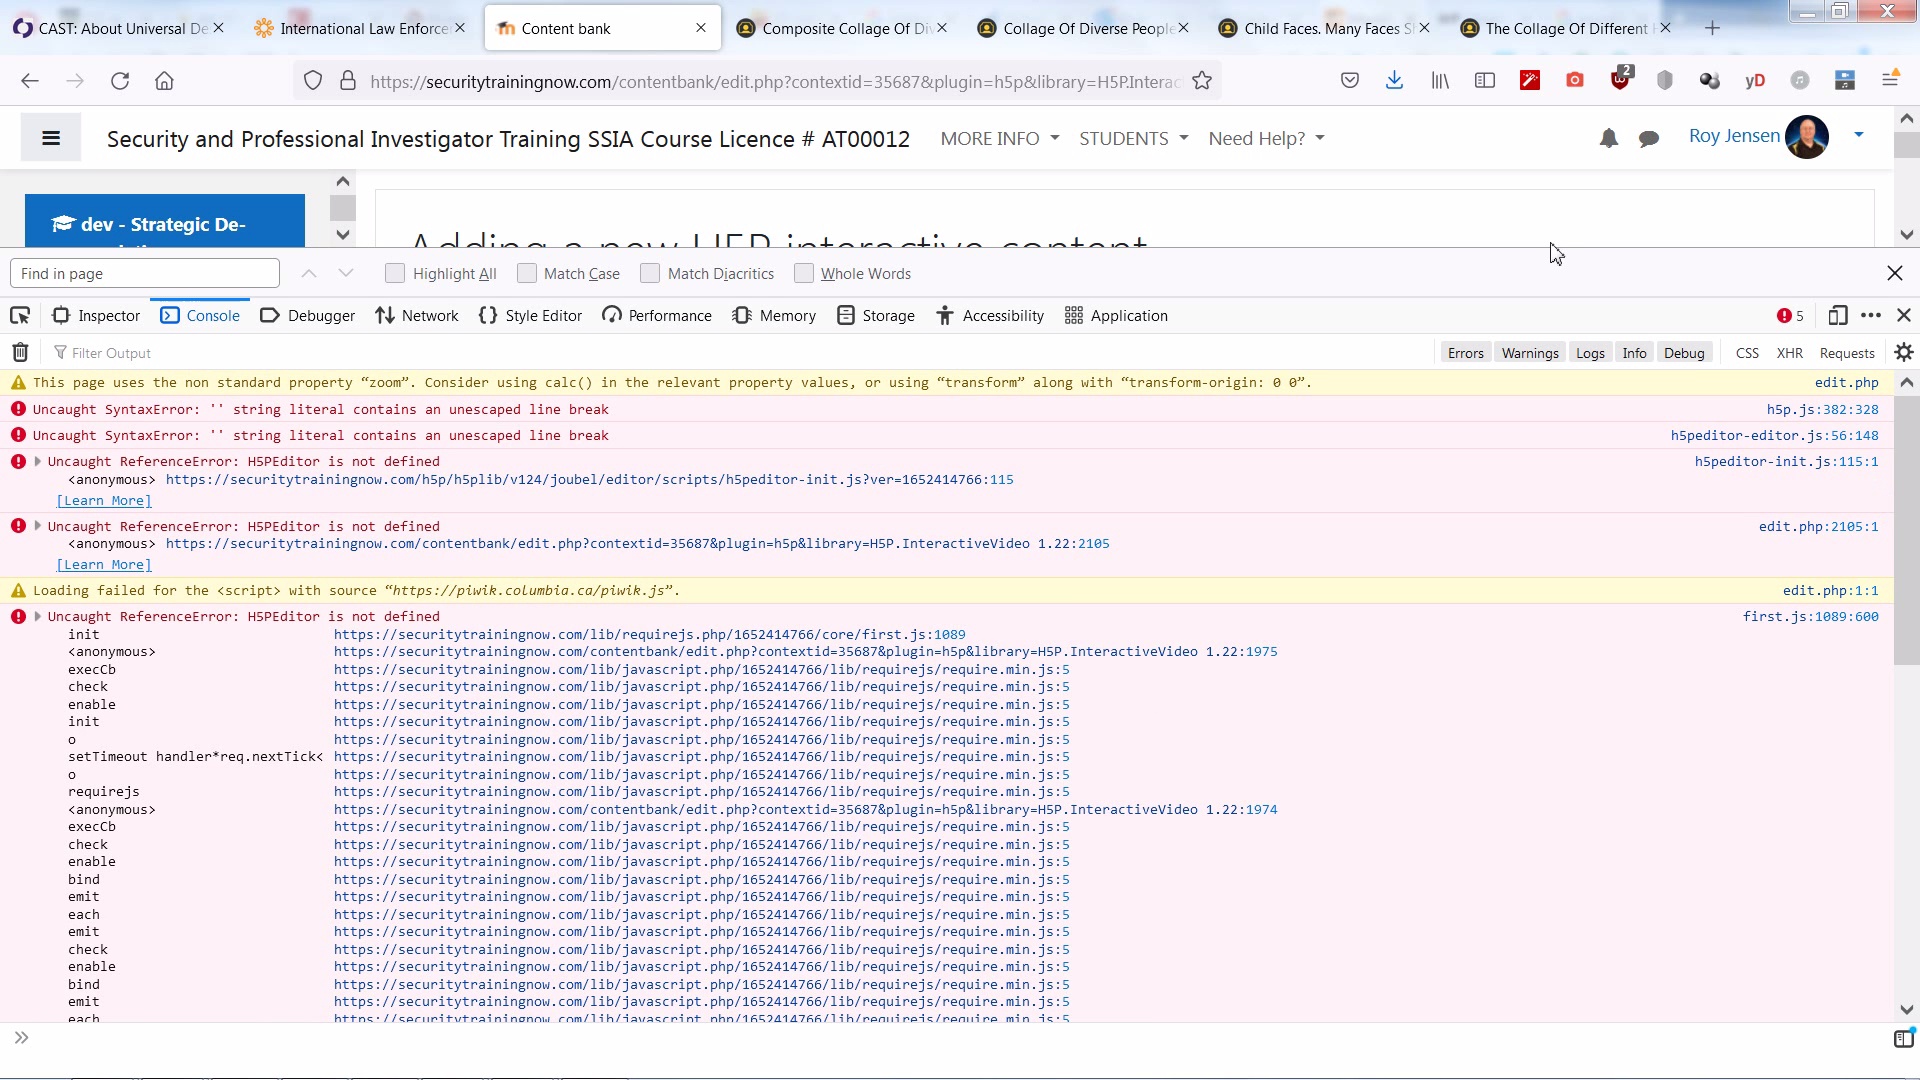Click the red error count badge
Screen dimensions: 1920x1080
point(1790,316)
